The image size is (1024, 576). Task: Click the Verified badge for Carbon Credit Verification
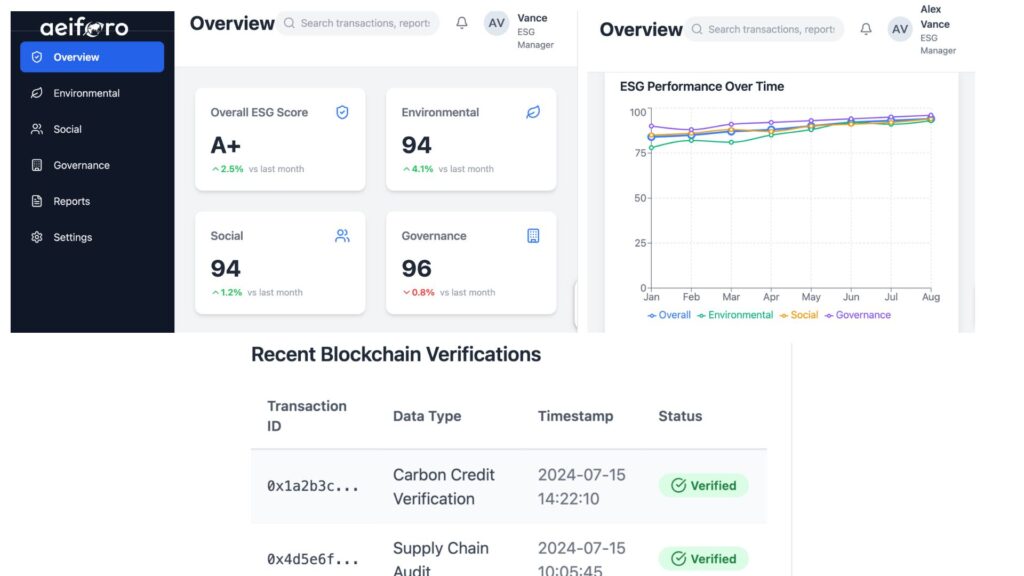point(703,486)
